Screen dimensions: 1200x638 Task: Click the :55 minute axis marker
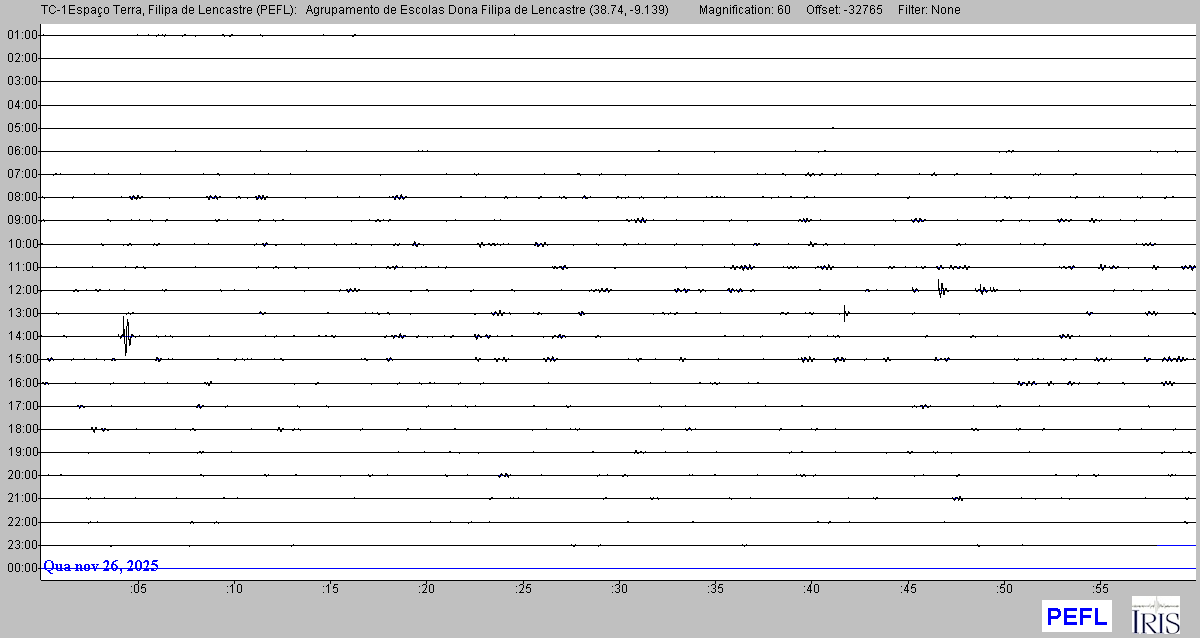click(1100, 589)
